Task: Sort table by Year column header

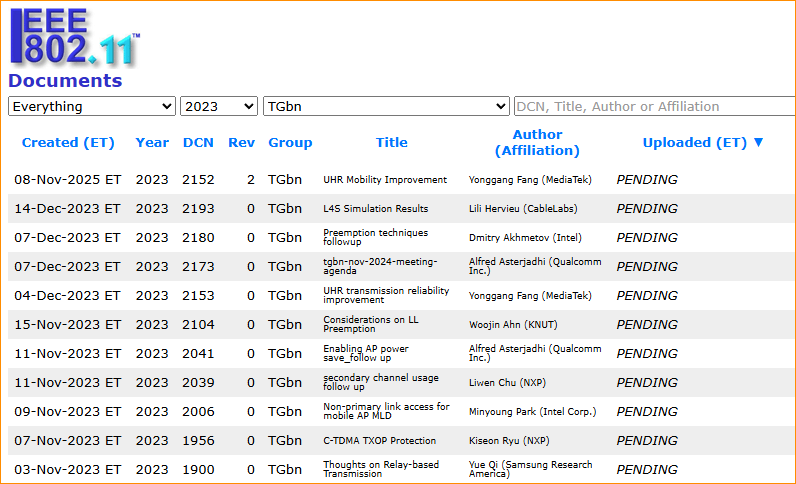Action: (x=152, y=142)
